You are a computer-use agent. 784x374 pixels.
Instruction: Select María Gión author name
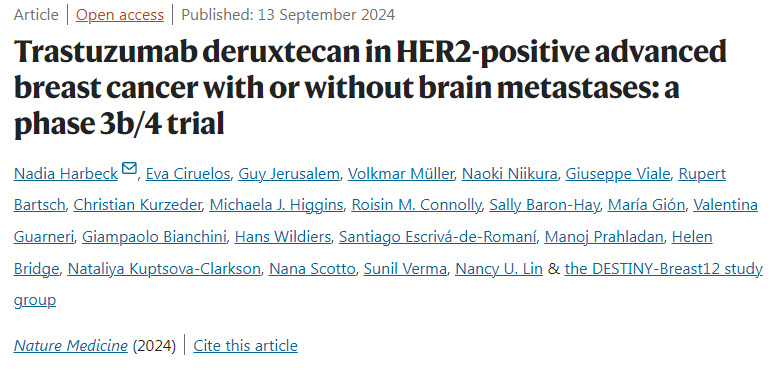click(646, 205)
